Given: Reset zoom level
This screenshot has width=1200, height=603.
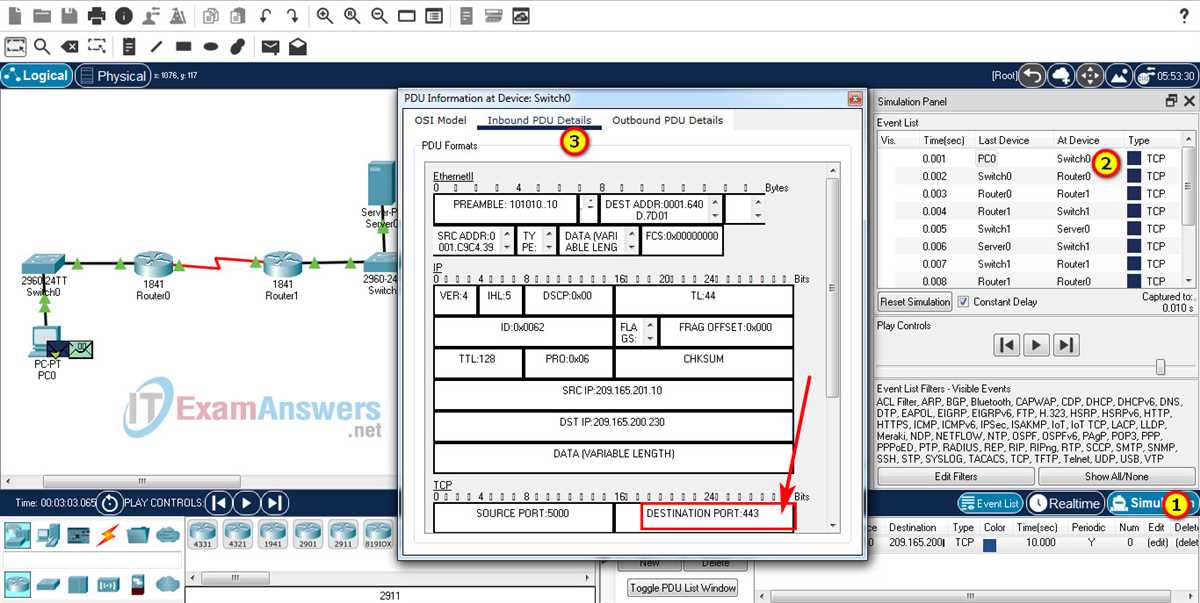Looking at the screenshot, I should [352, 16].
